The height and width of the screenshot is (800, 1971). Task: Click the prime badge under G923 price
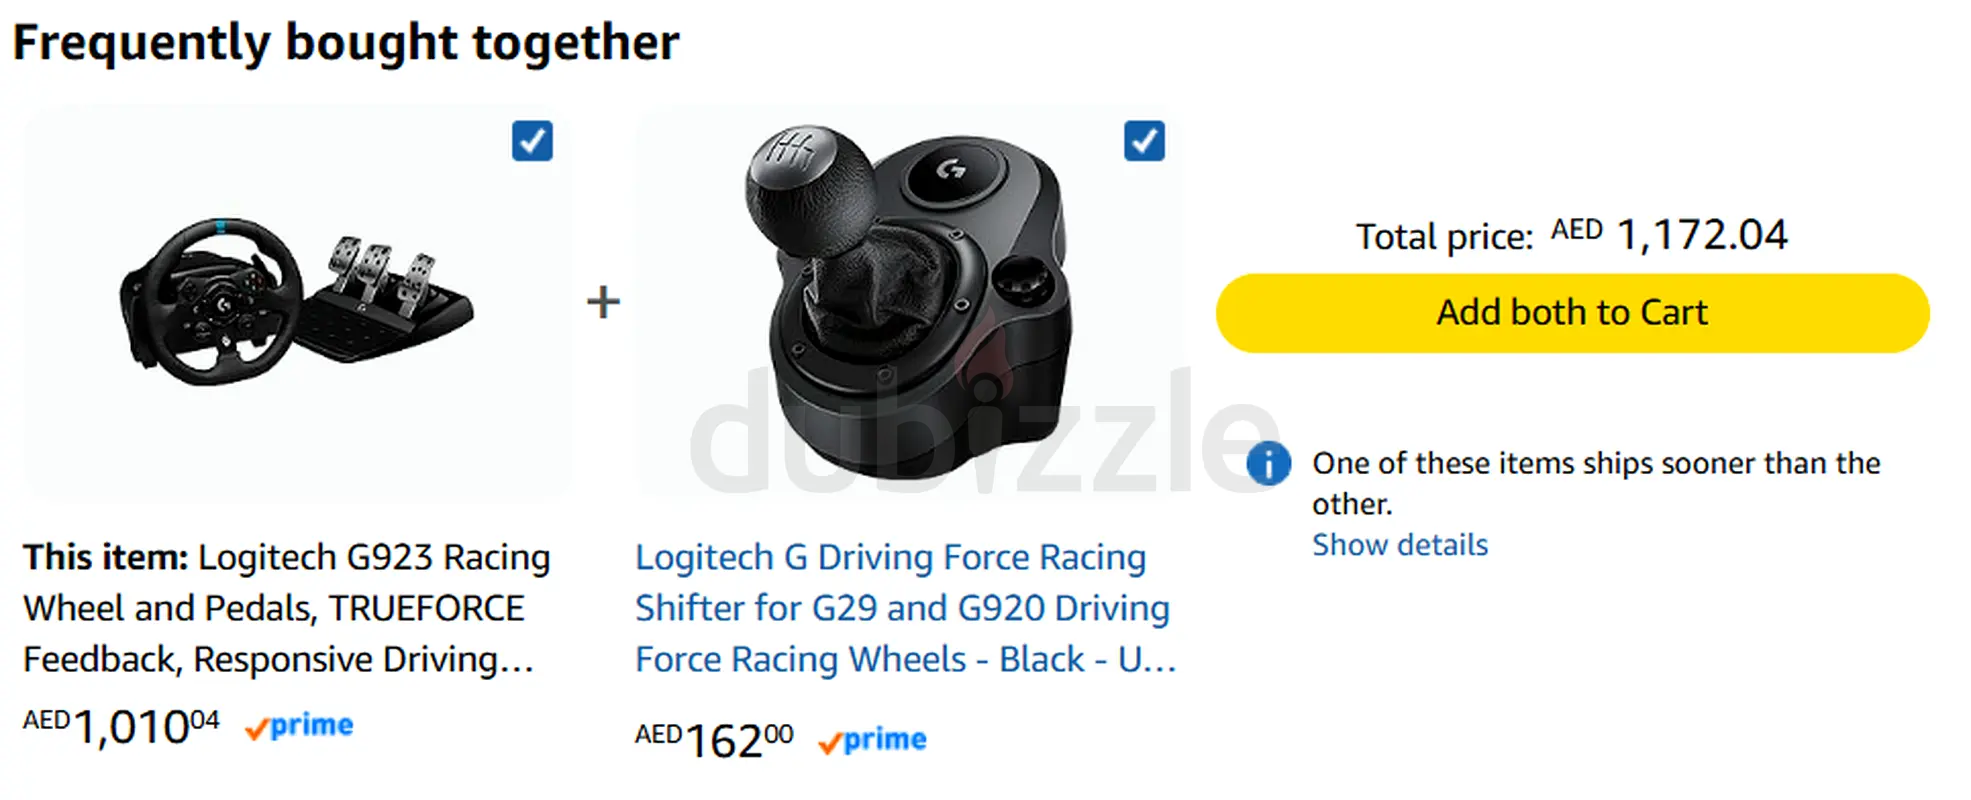point(299,726)
